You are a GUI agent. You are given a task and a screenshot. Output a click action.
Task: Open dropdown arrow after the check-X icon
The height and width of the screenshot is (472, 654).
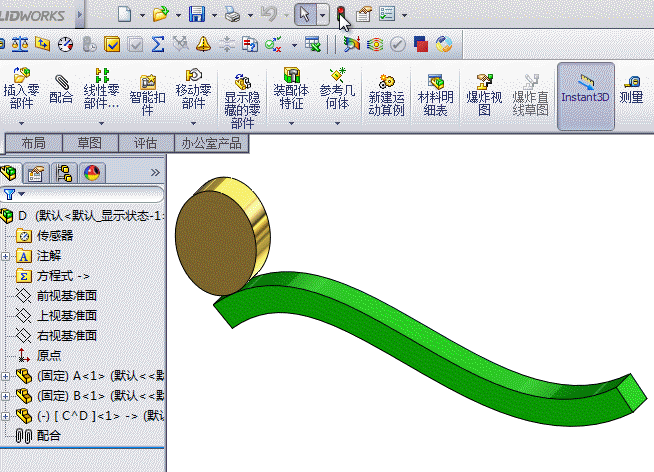click(x=294, y=45)
